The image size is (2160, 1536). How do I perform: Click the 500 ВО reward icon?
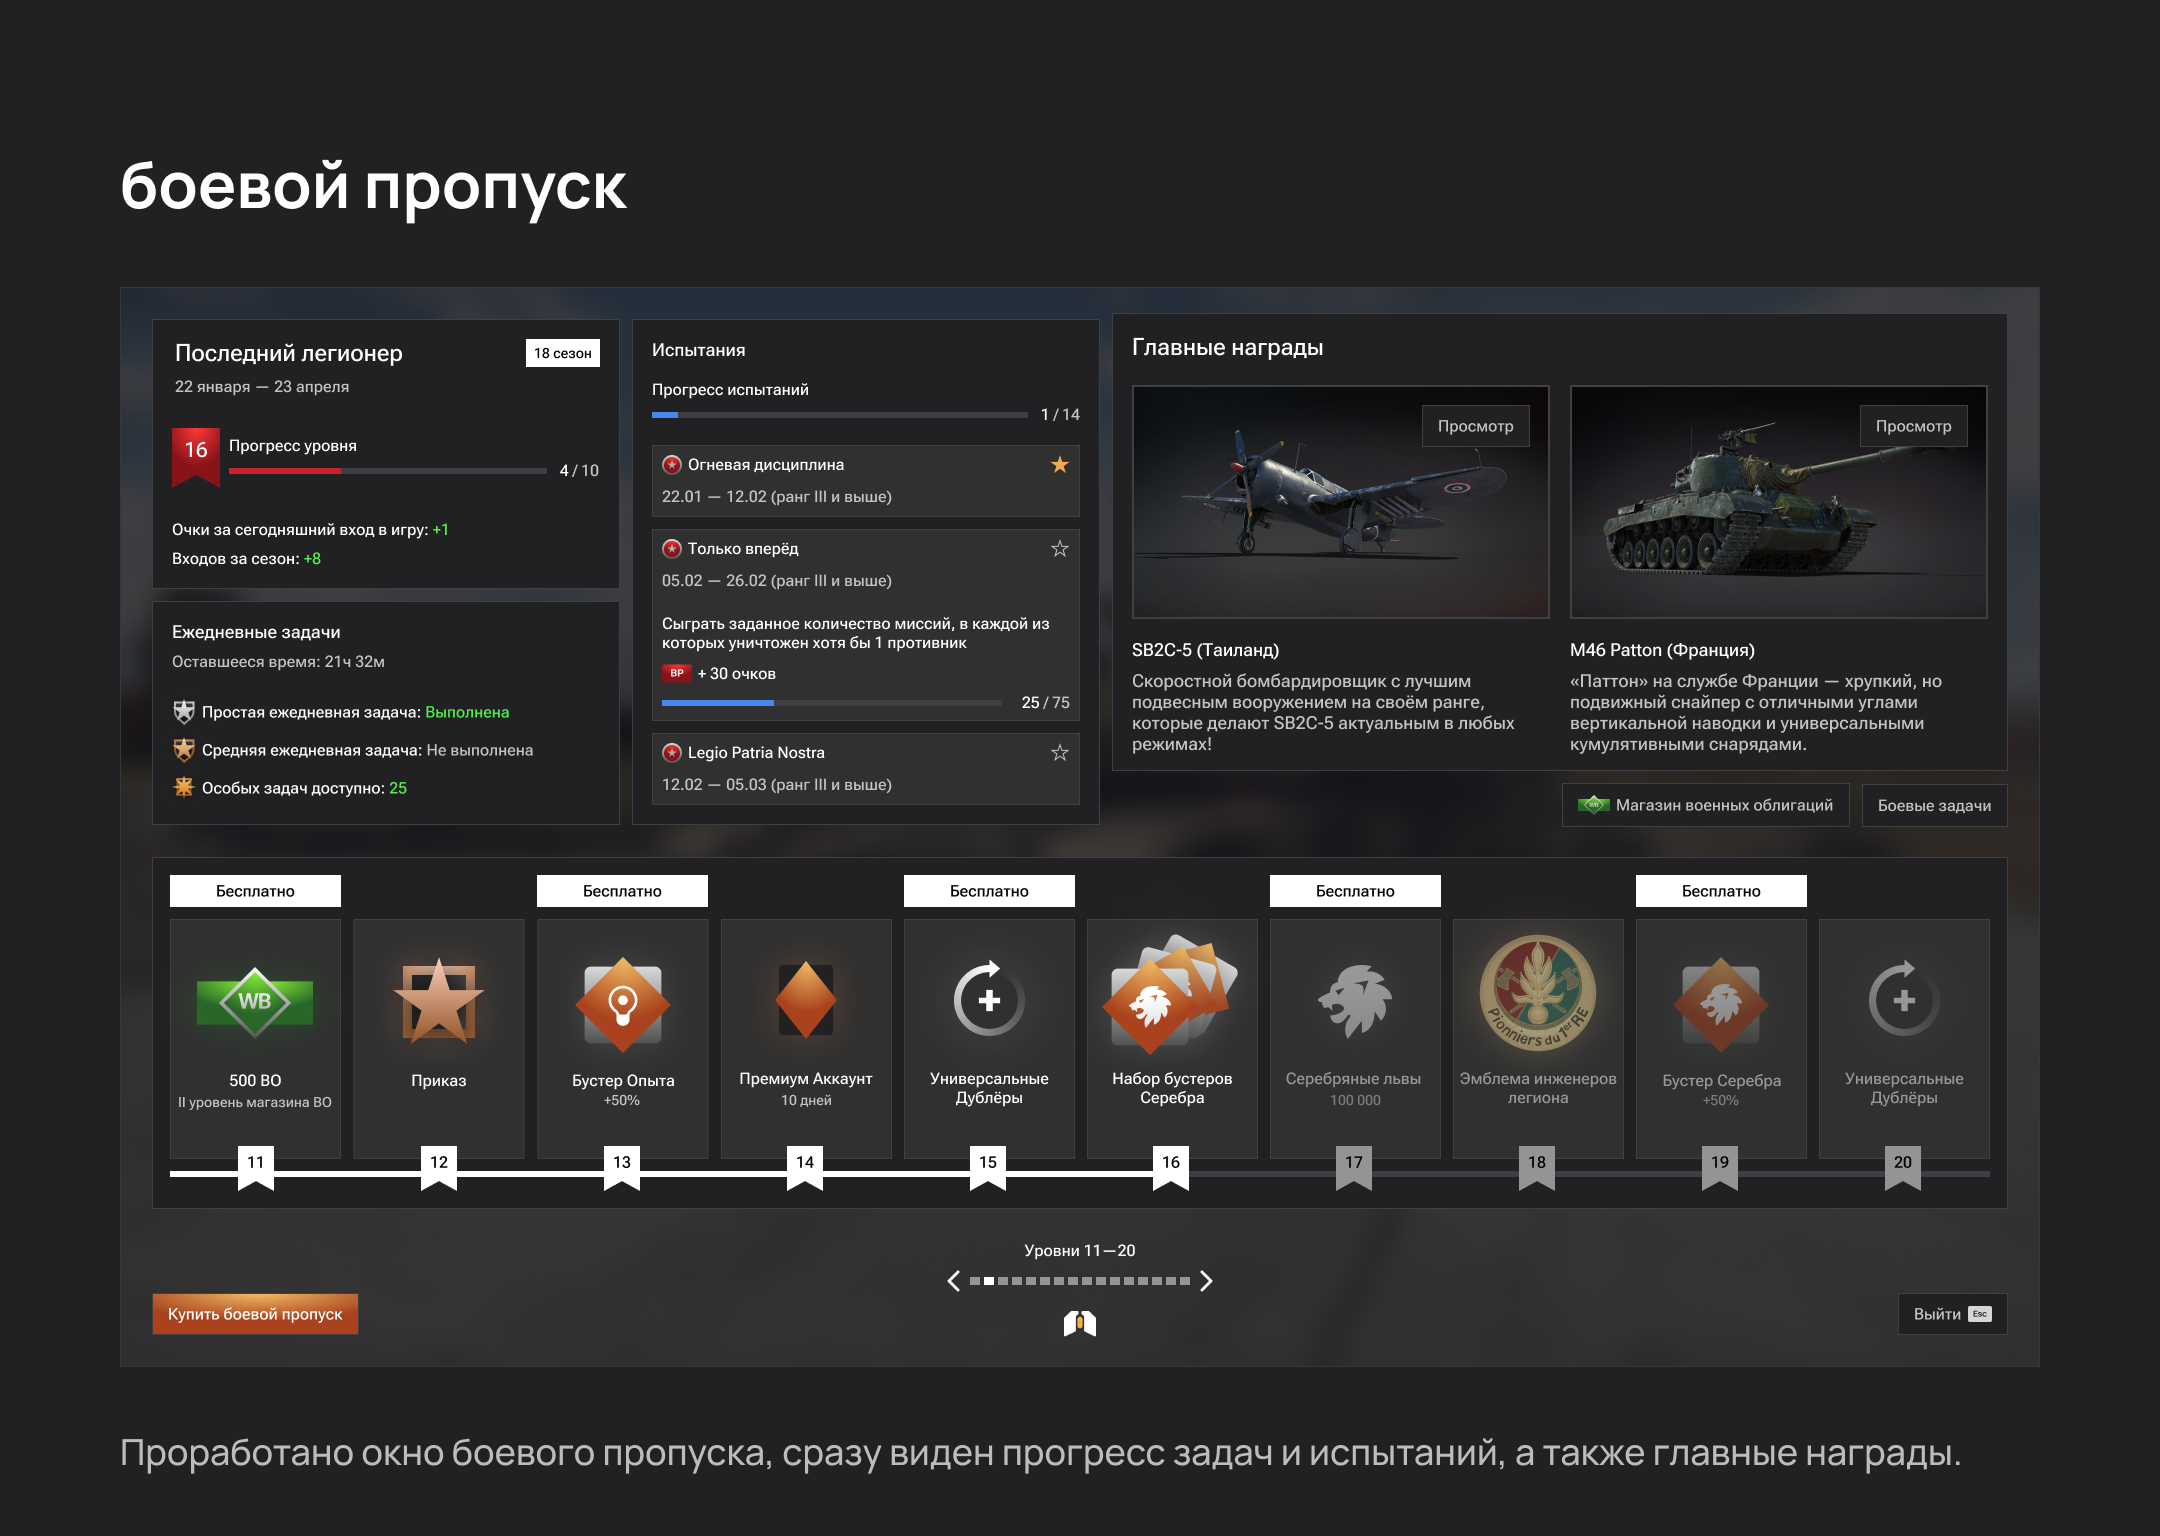[x=255, y=1002]
